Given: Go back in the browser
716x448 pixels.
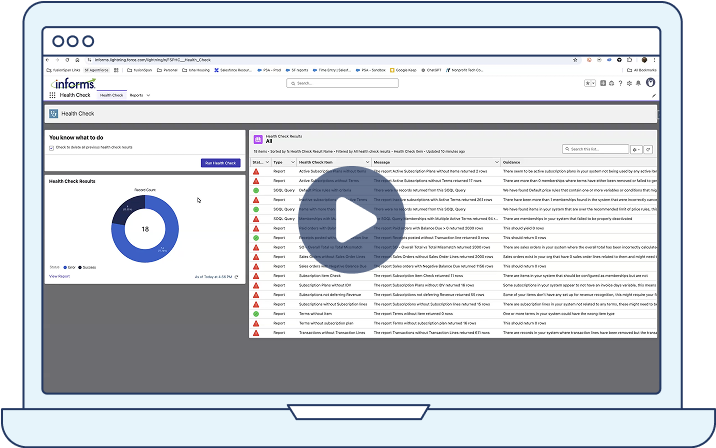Looking at the screenshot, I should point(47,60).
